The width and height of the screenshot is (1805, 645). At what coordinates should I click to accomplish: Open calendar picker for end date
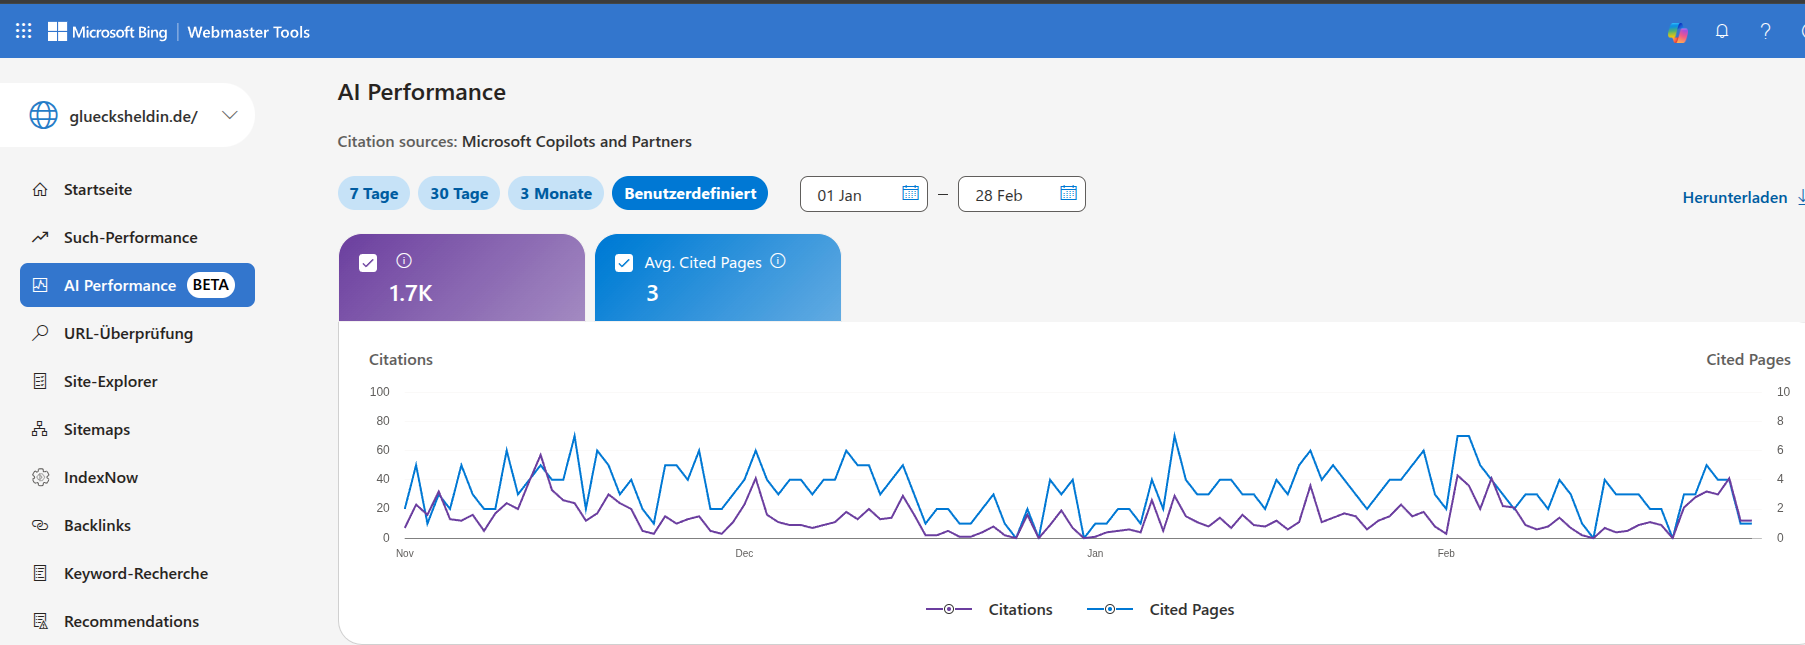(1068, 193)
